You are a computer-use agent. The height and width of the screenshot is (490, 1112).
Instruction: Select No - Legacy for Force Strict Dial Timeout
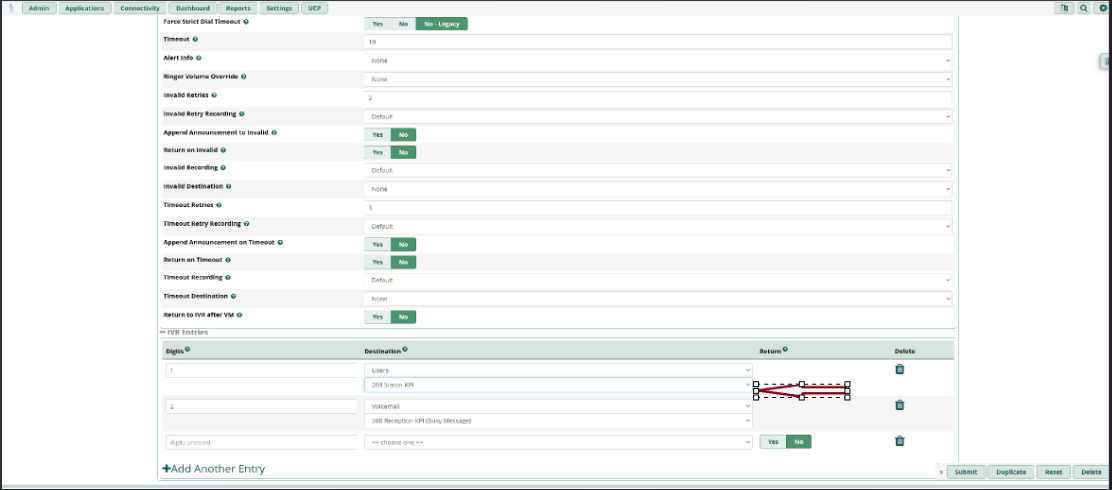coord(442,23)
